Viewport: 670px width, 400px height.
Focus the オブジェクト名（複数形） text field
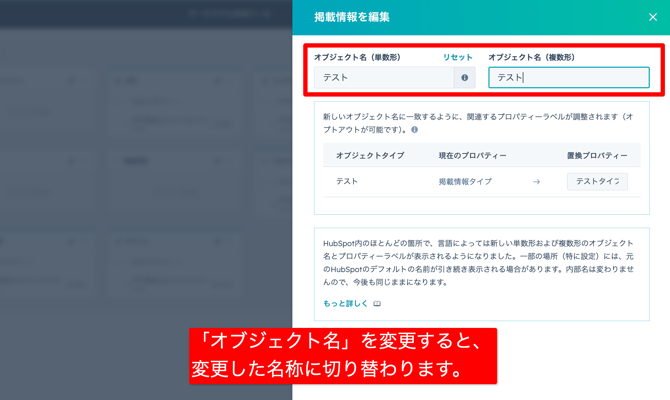pos(568,77)
